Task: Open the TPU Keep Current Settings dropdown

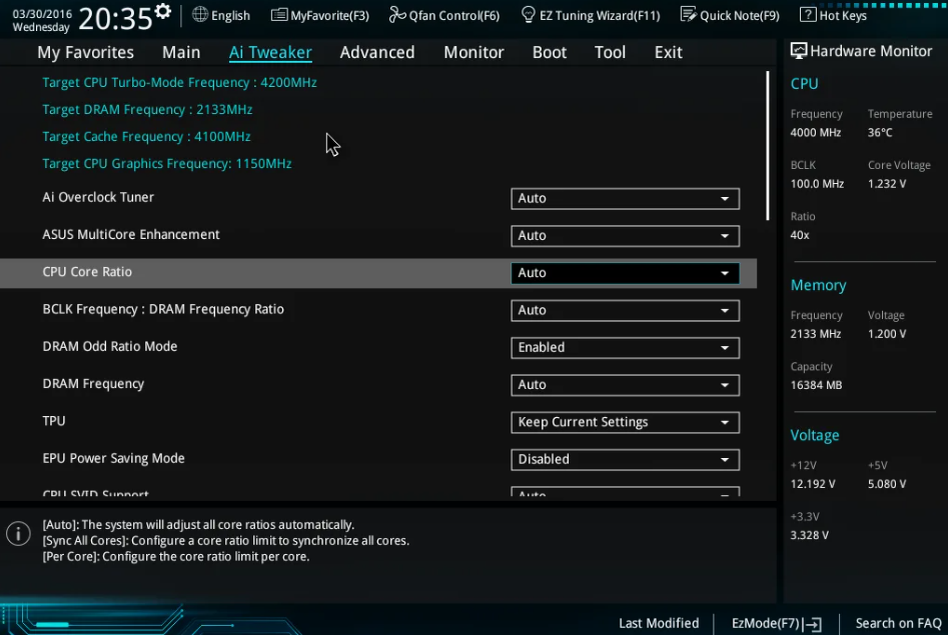Action: (624, 422)
